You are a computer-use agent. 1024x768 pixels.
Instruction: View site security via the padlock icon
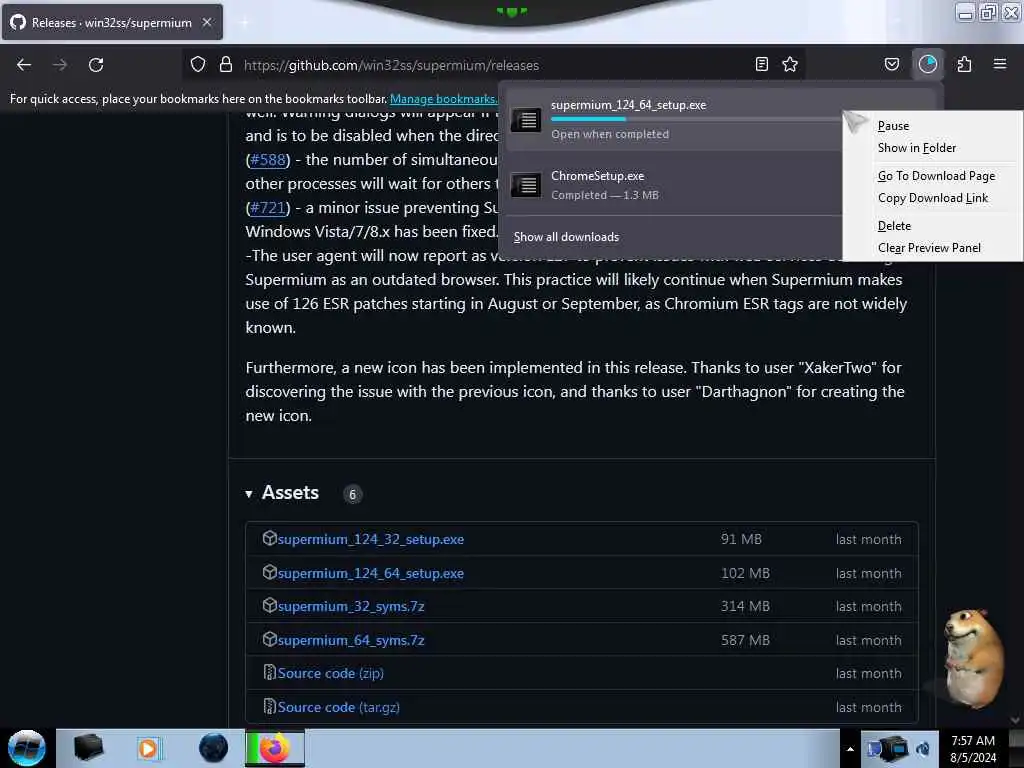(226, 65)
